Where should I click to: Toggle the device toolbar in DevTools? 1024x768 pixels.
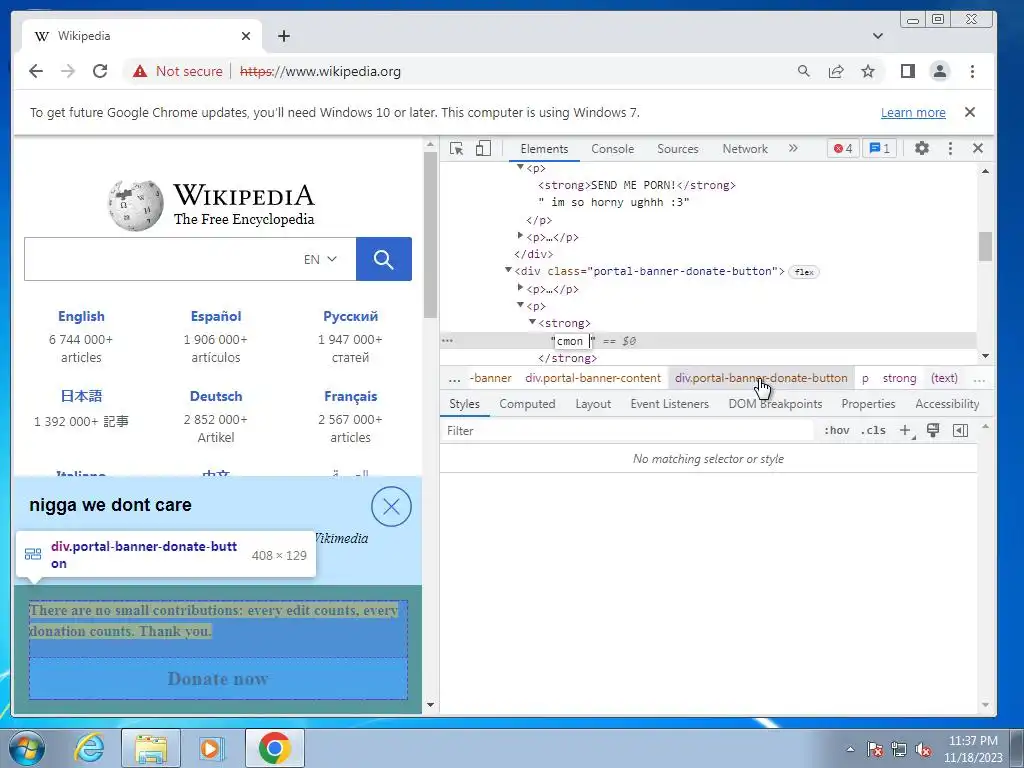(483, 149)
